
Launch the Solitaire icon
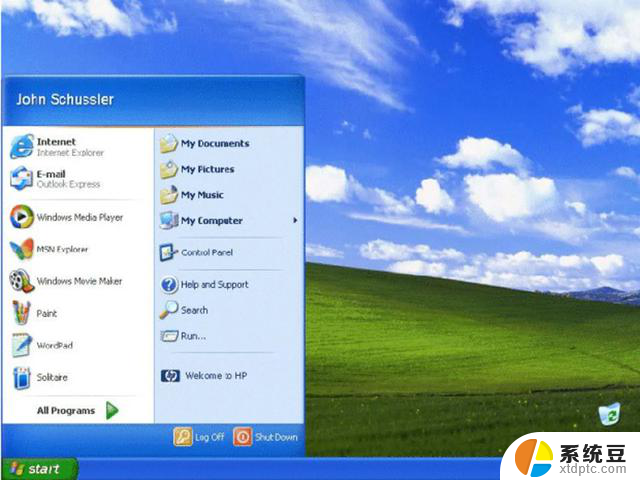22,378
